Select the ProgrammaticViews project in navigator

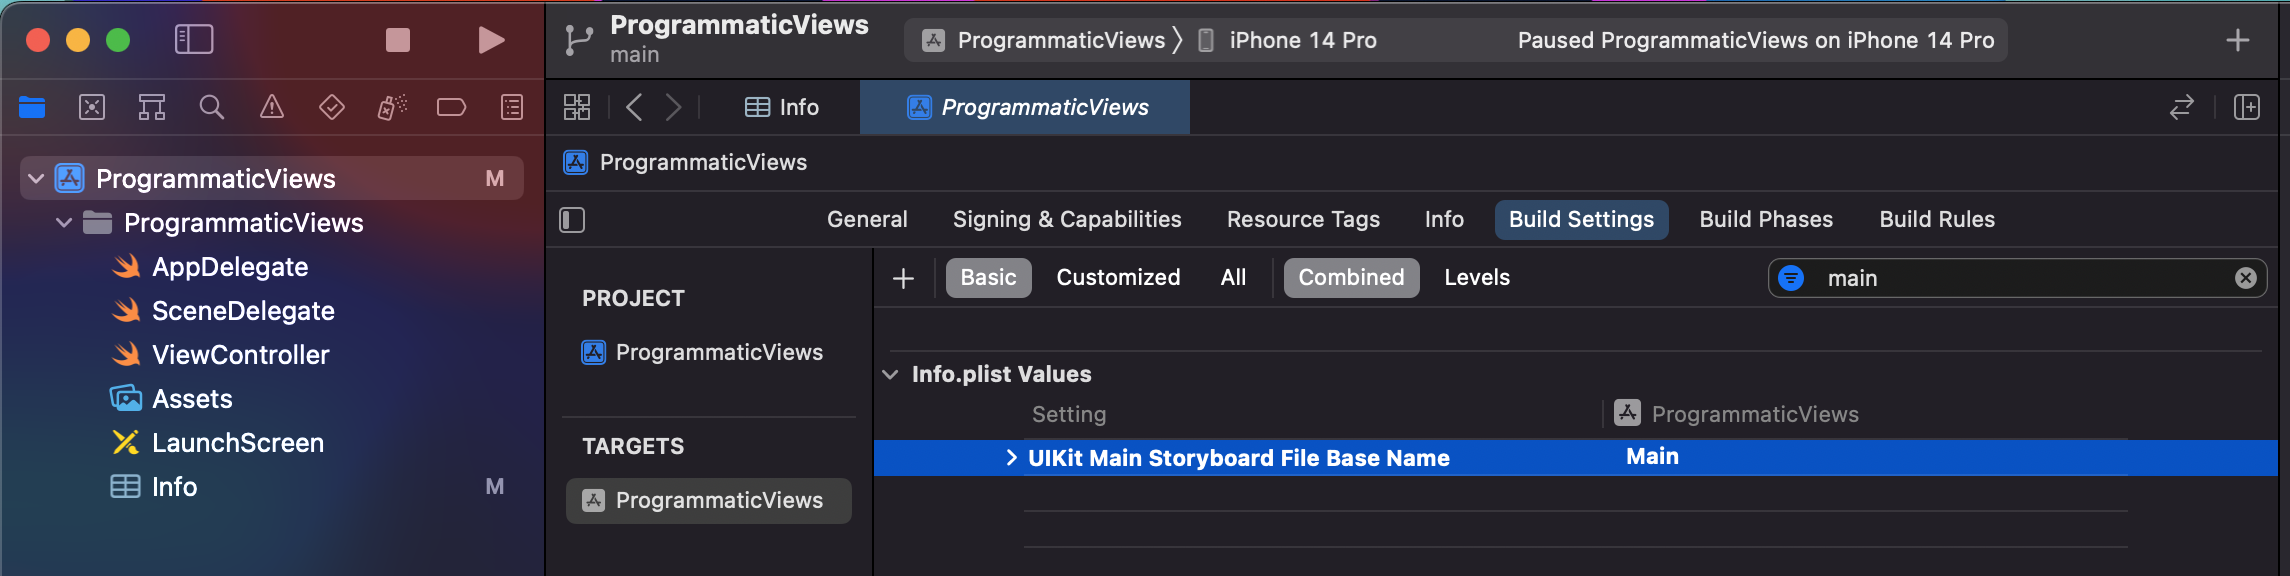pyautogui.click(x=272, y=178)
